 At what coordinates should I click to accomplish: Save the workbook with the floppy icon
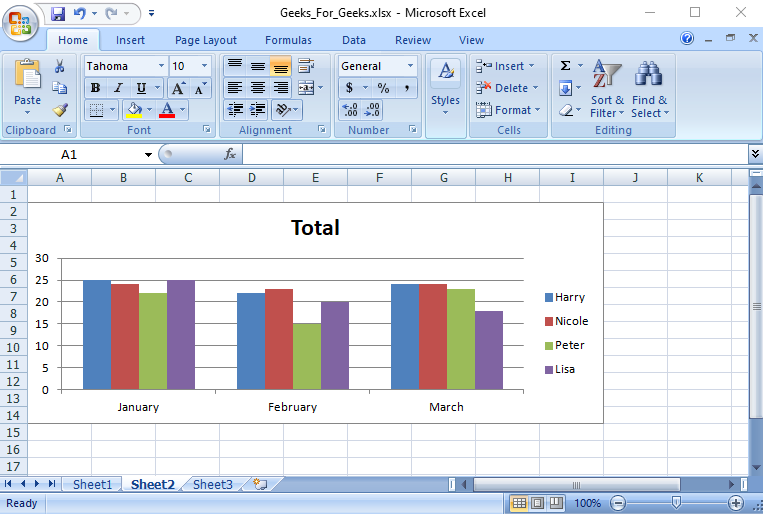pos(58,13)
